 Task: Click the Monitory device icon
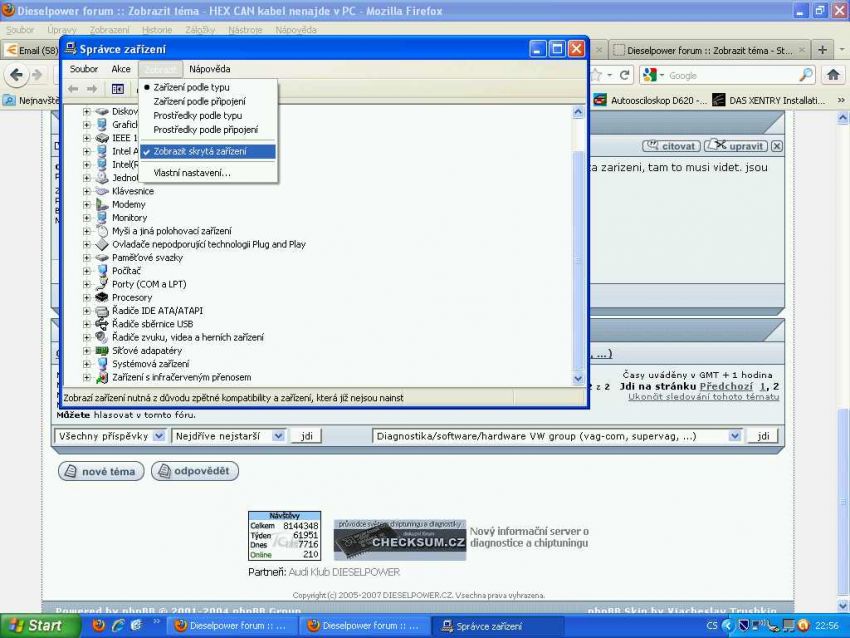tap(102, 217)
